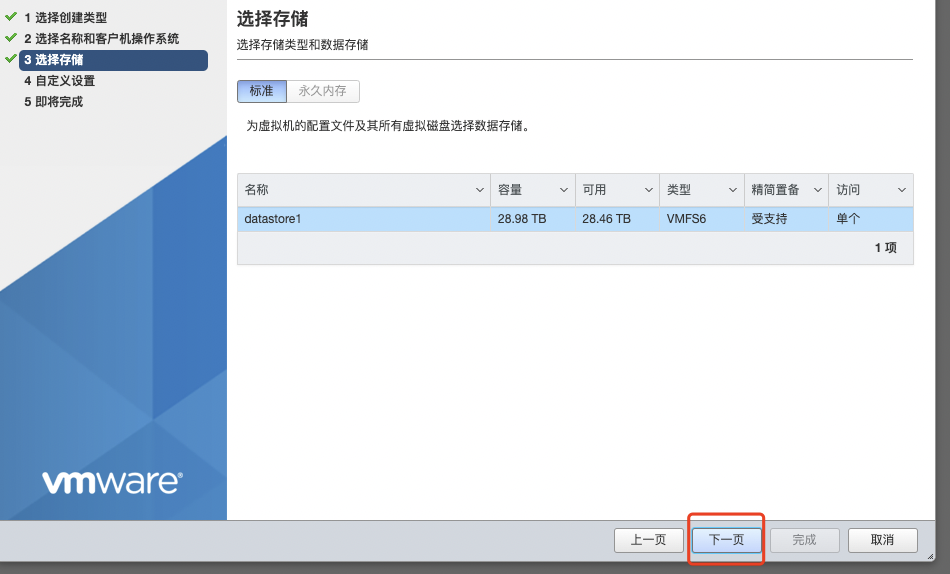Cancel the wizard with 取消
The height and width of the screenshot is (574, 950).
point(882,540)
